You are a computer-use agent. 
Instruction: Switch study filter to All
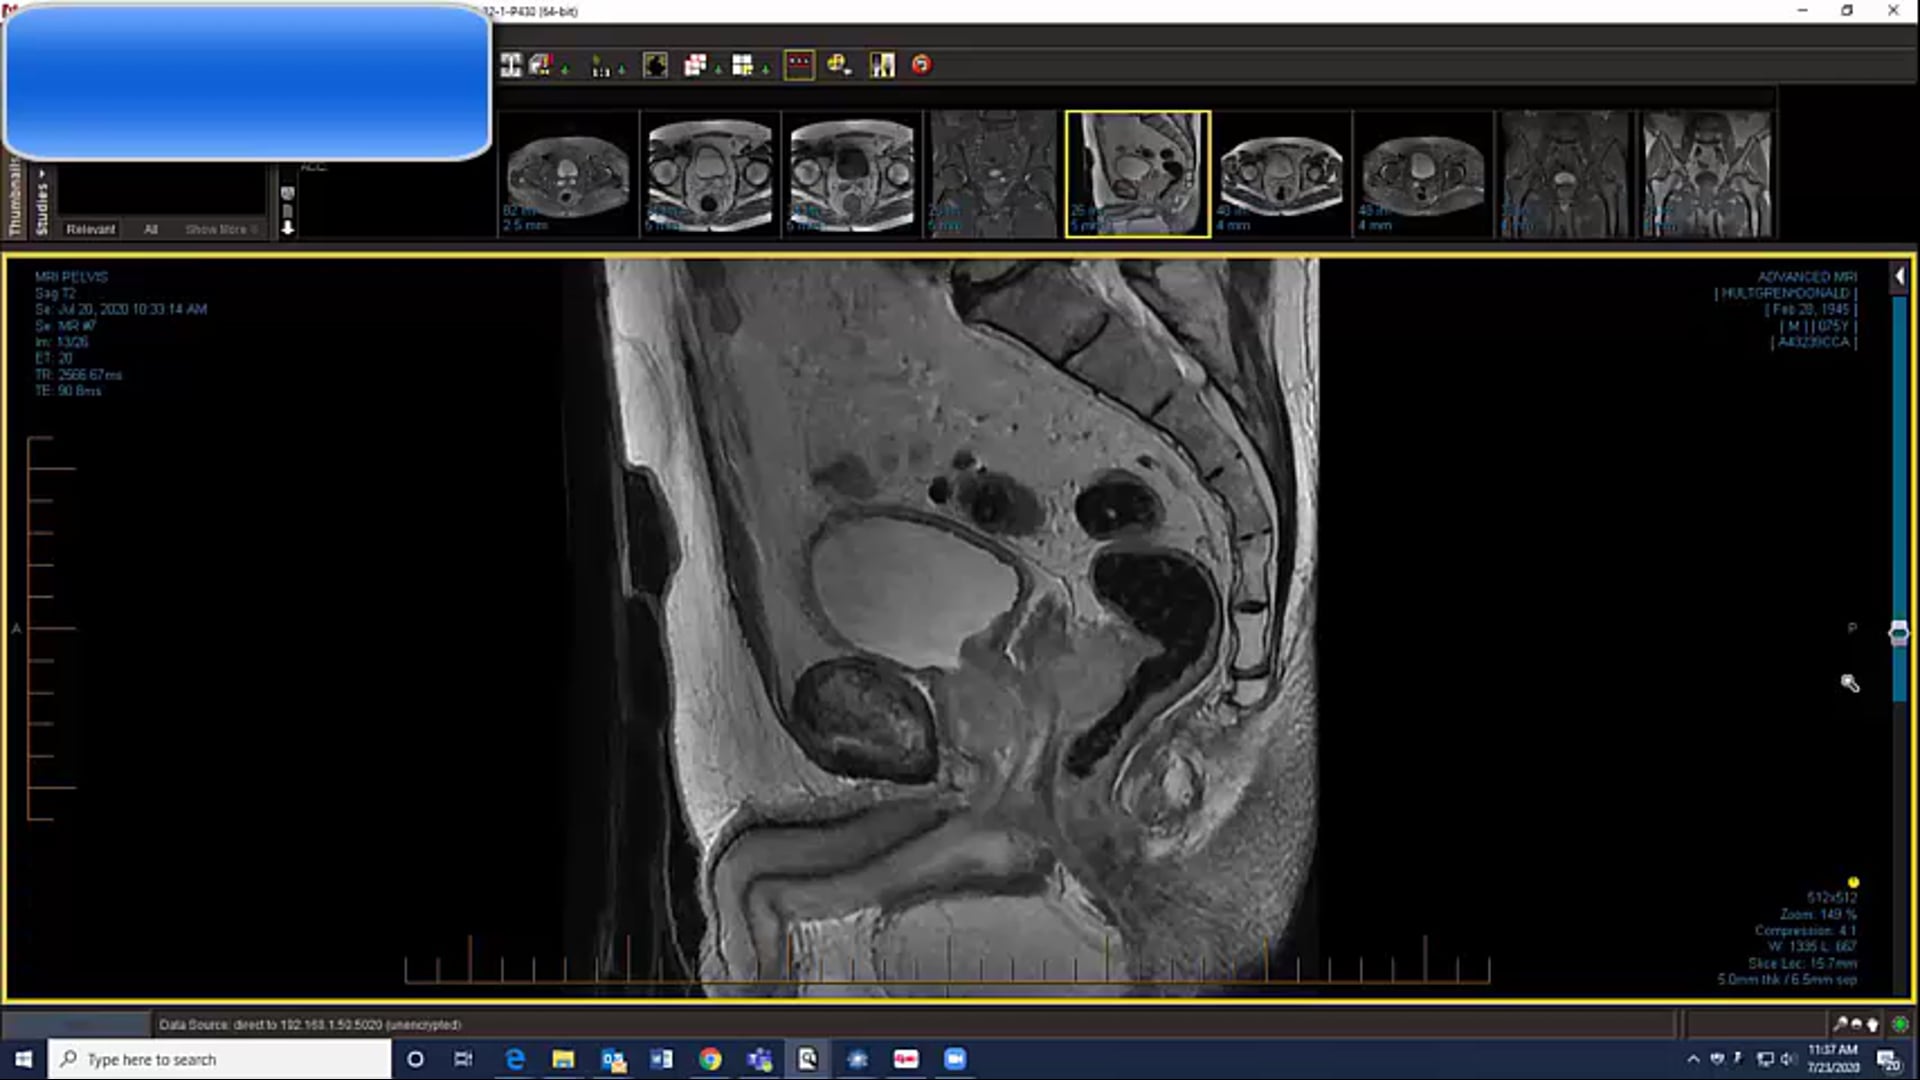150,229
